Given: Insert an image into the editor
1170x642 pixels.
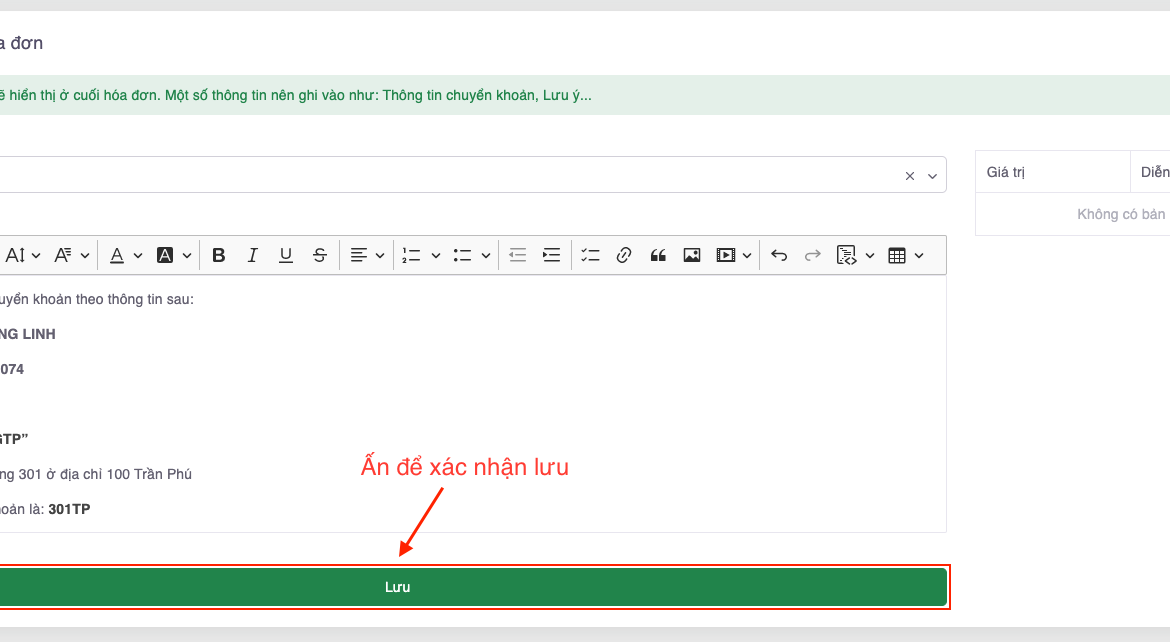Looking at the screenshot, I should click(x=691, y=255).
